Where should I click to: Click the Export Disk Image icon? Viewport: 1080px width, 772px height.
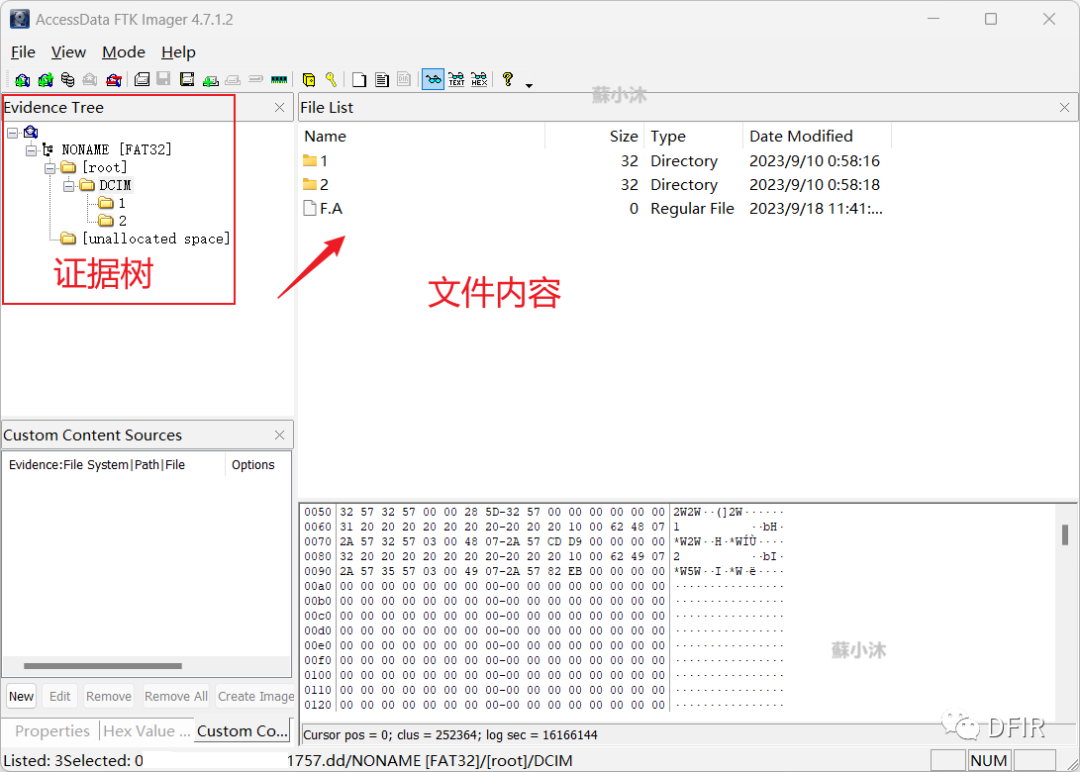point(164,80)
